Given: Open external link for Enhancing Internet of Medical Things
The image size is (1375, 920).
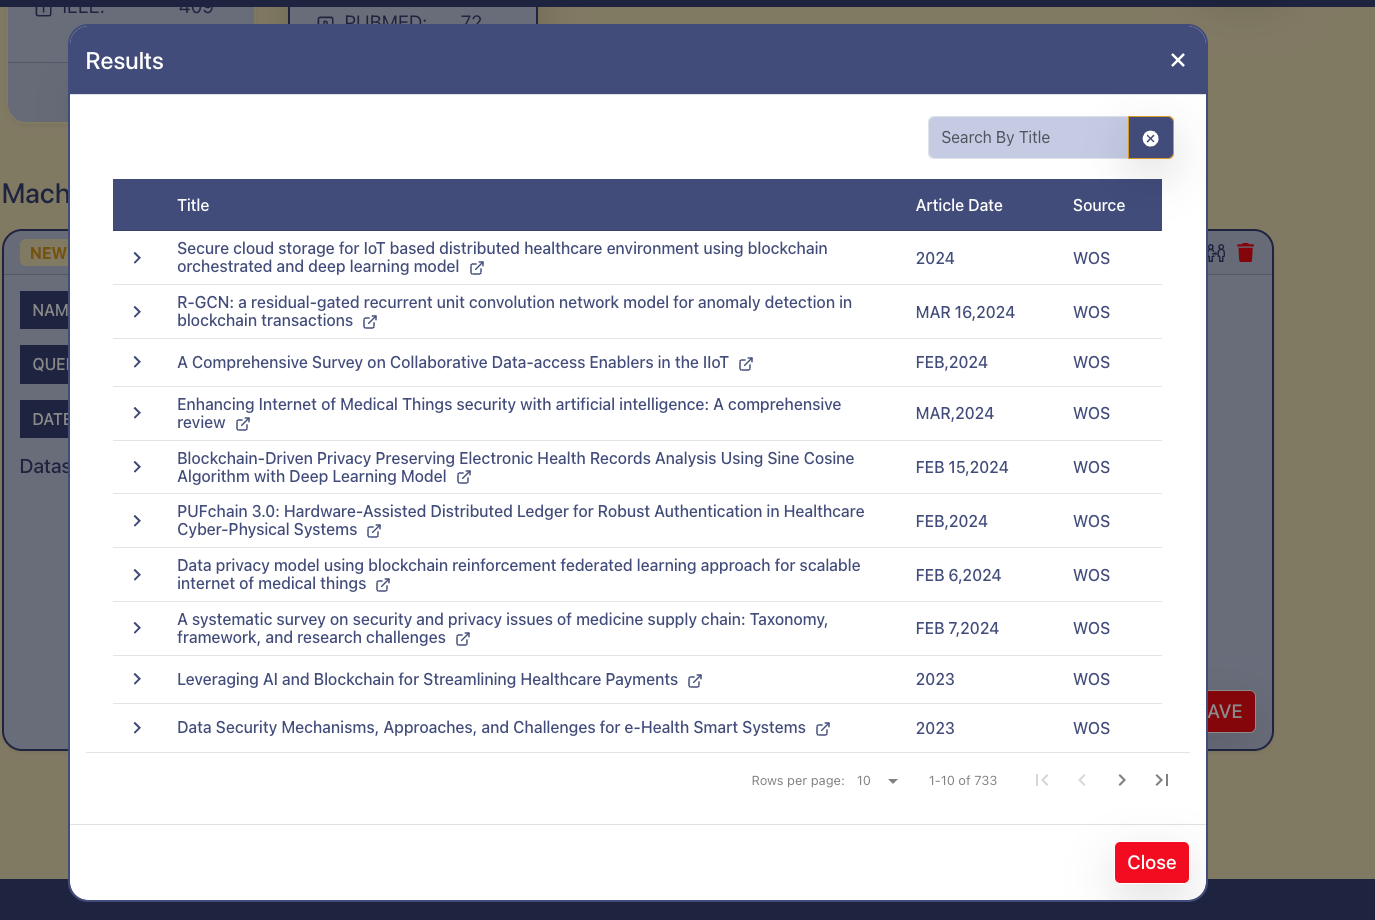Looking at the screenshot, I should [x=243, y=424].
